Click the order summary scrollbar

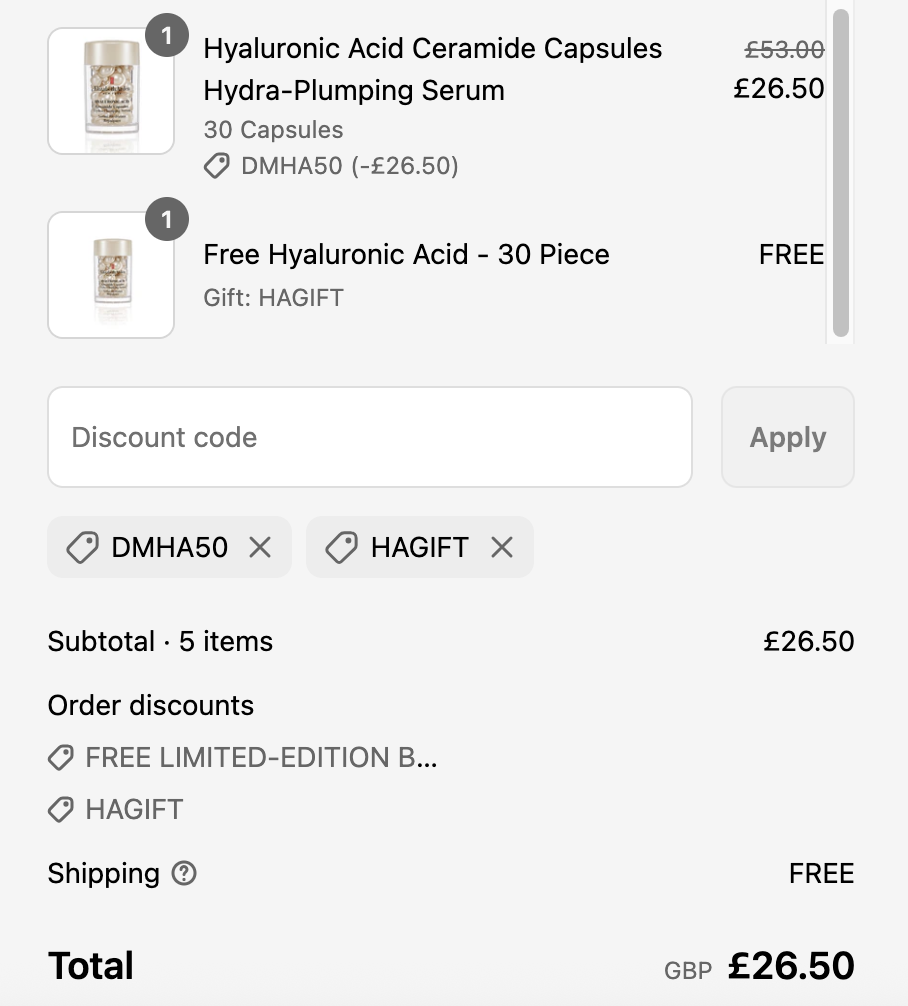point(840,172)
